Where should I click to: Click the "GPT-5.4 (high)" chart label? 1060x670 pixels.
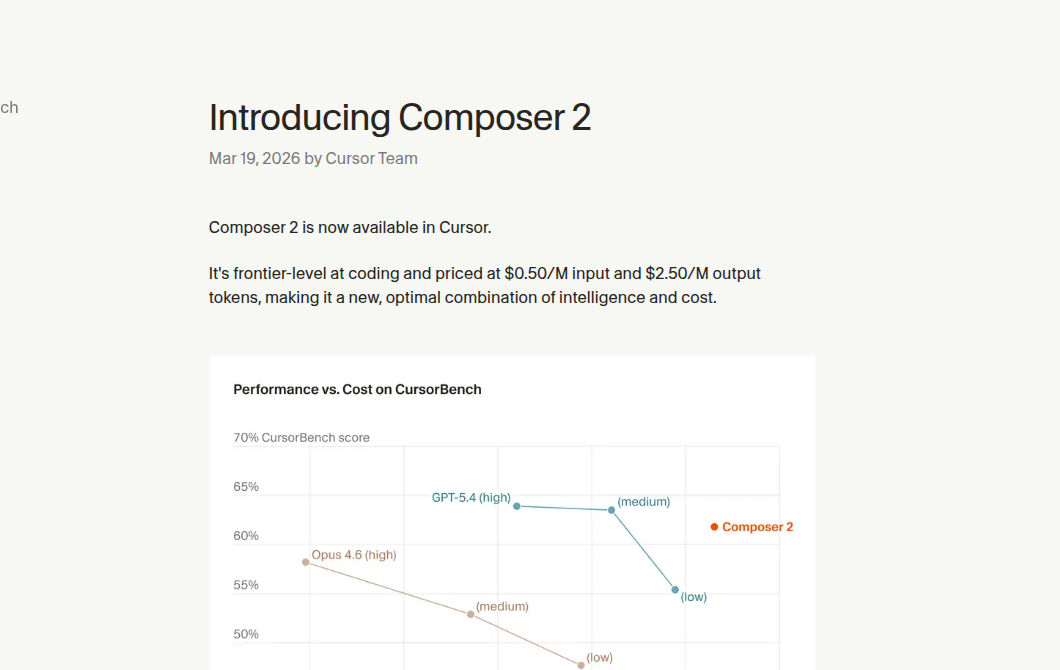(x=471, y=498)
